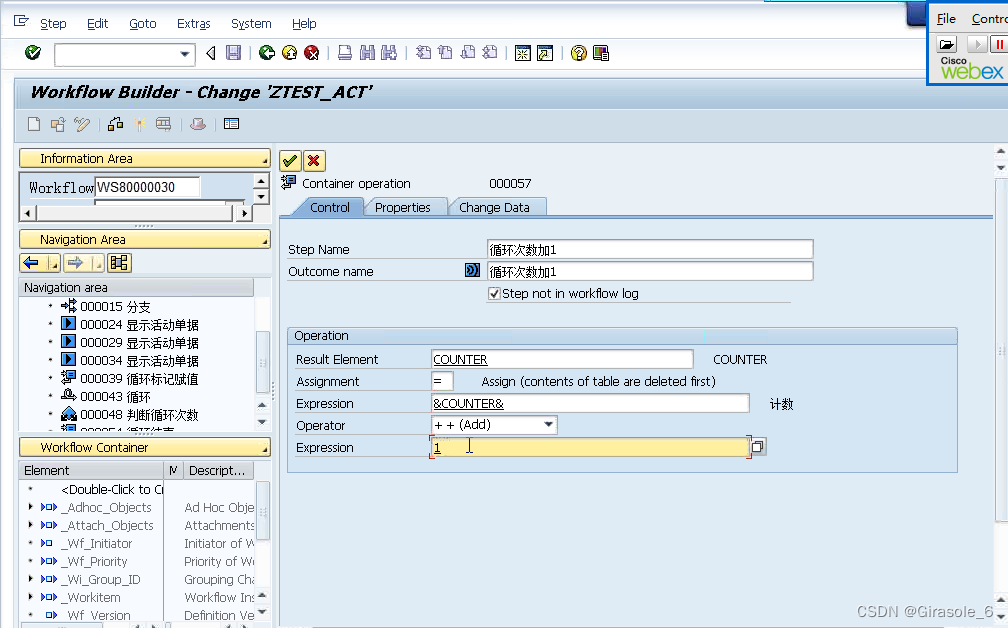1008x628 pixels.
Task: Click the Save diskette icon
Action: click(x=233, y=53)
